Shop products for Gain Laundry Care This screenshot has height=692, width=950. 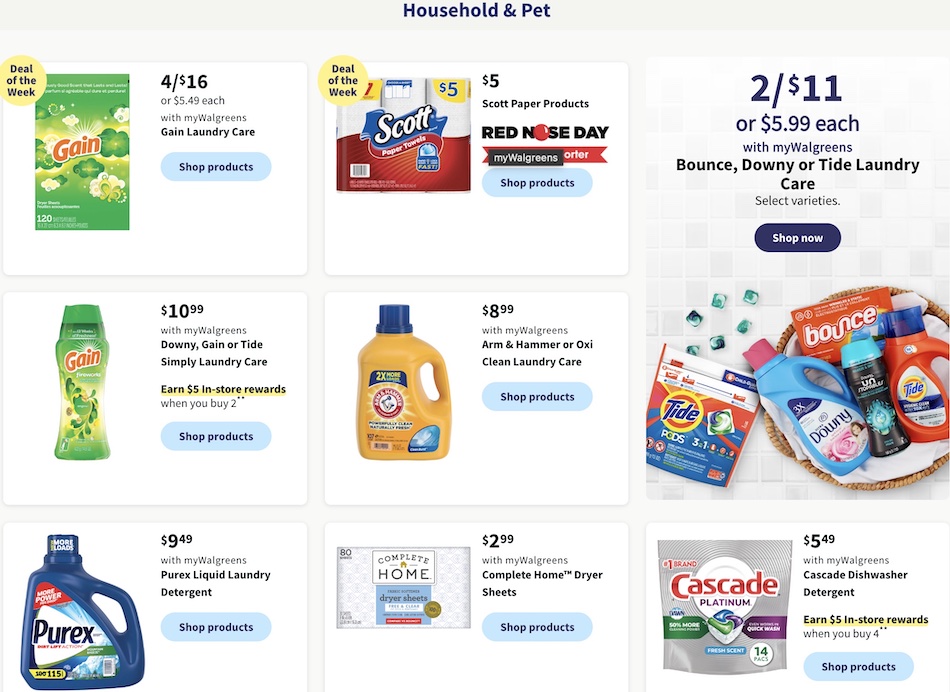click(x=216, y=167)
